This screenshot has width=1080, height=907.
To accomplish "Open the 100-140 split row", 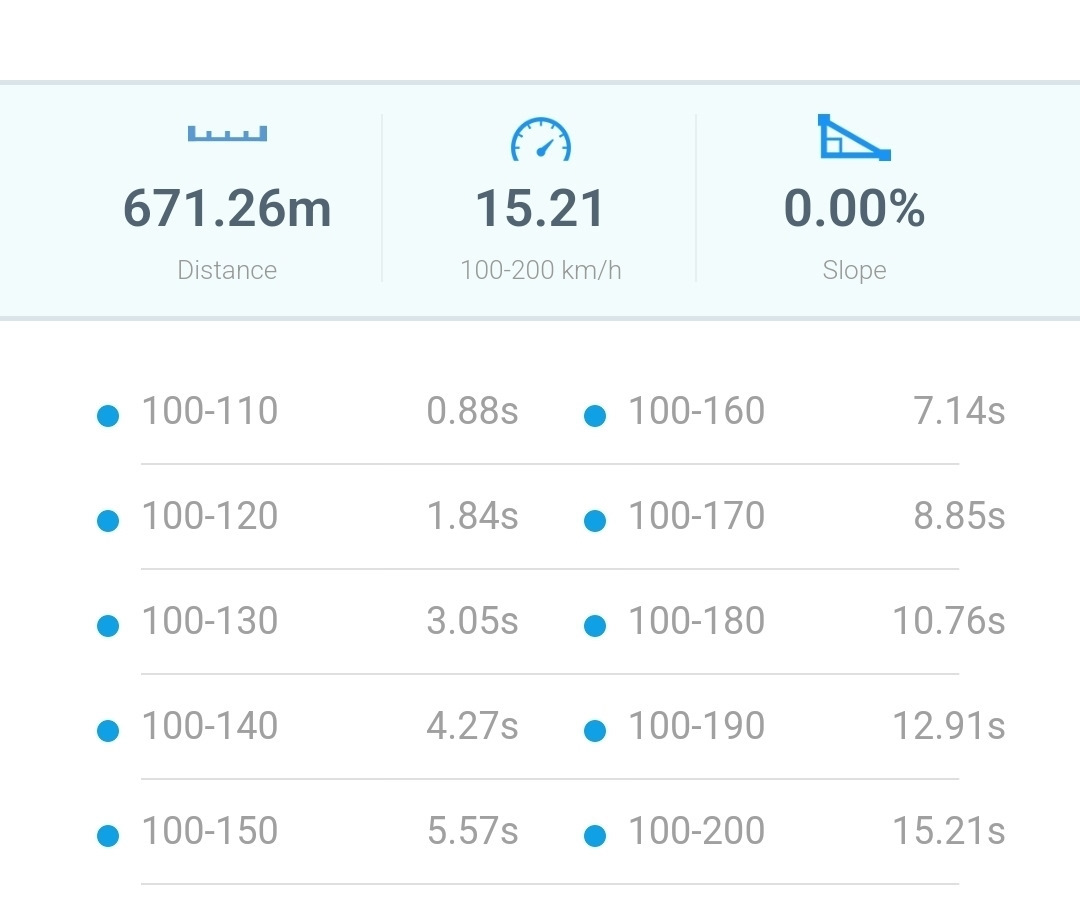I will 307,727.
